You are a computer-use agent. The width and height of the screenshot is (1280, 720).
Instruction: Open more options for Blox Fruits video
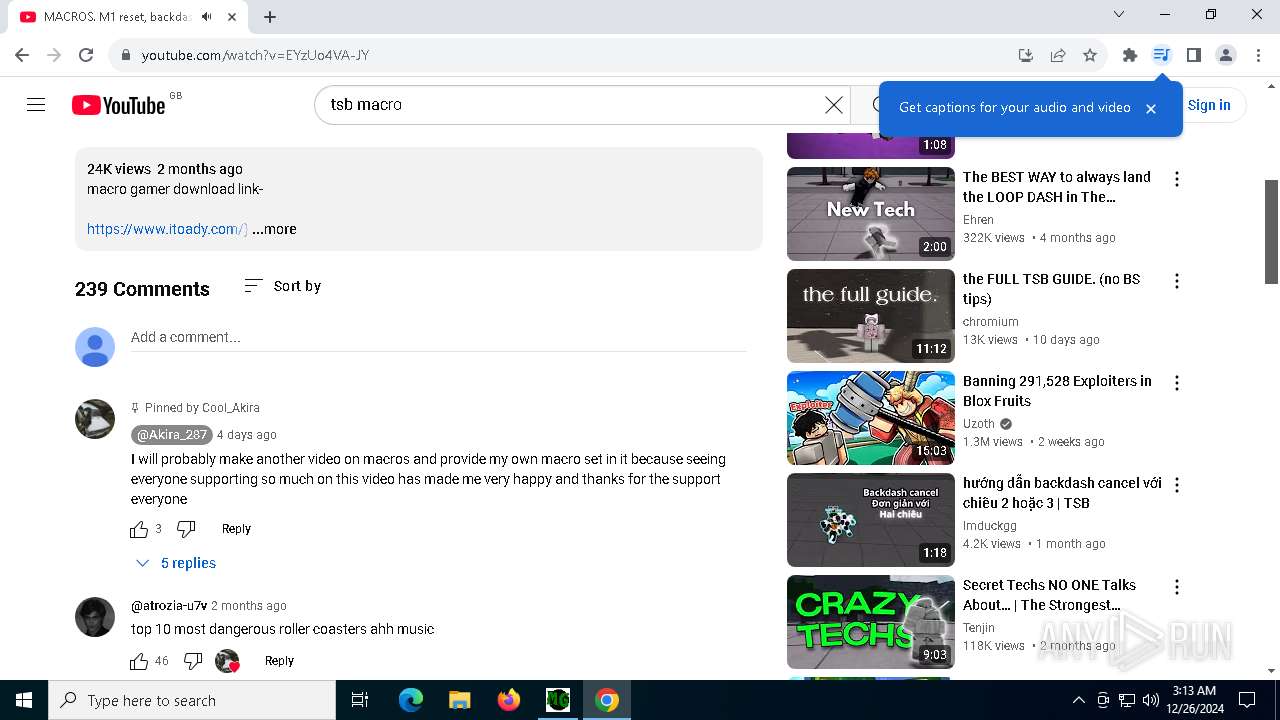coord(1177,383)
